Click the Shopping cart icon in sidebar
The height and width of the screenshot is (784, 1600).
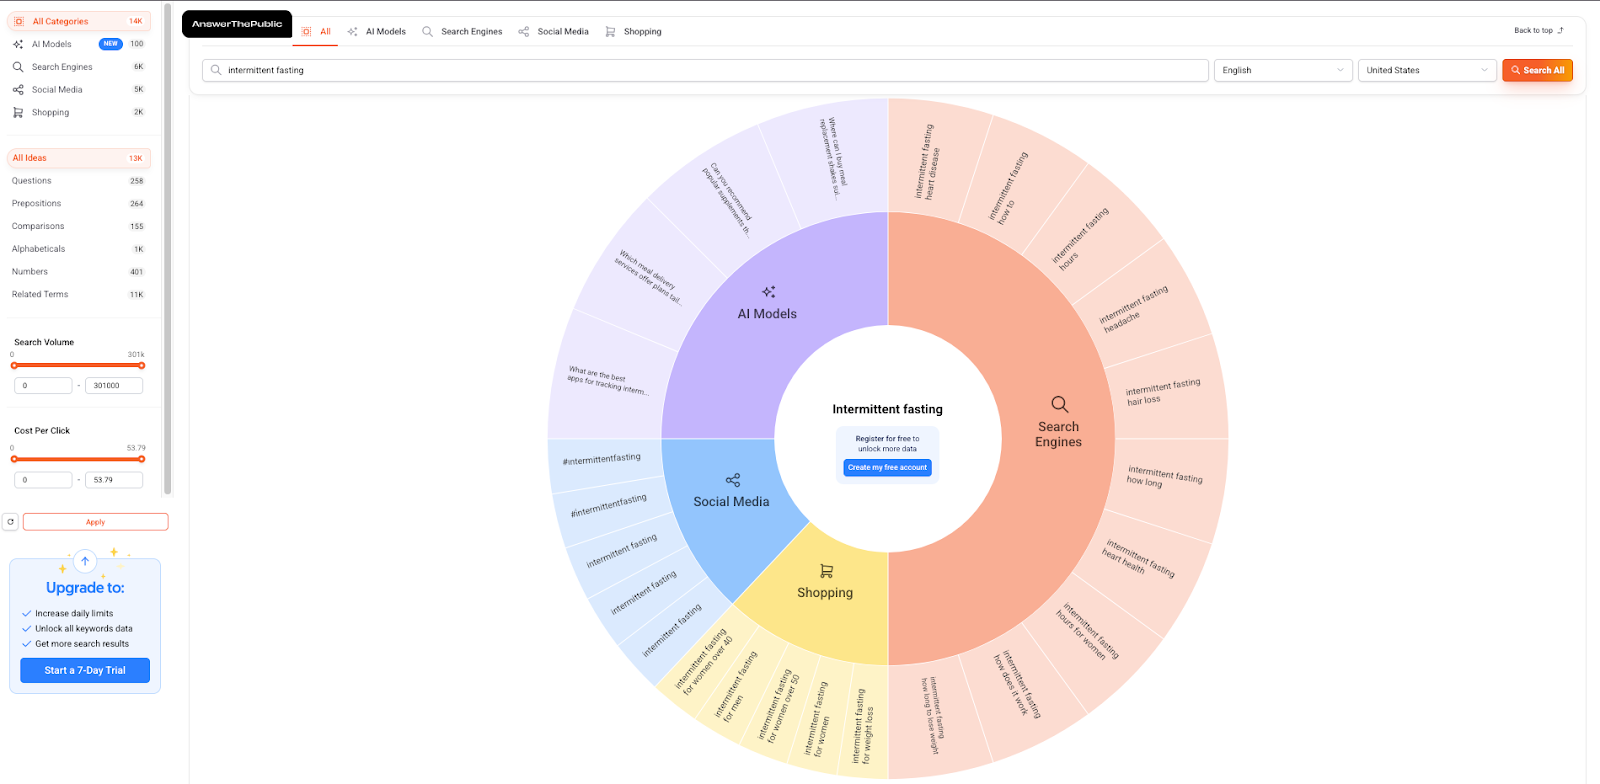18,113
